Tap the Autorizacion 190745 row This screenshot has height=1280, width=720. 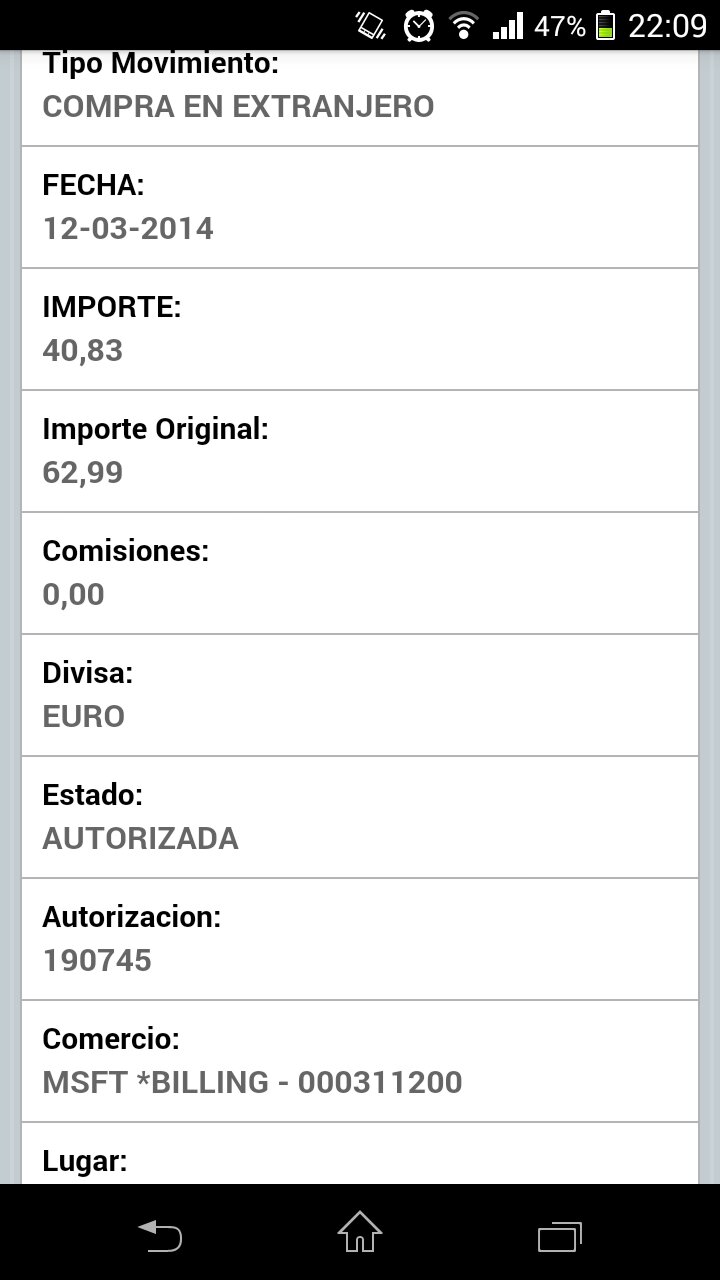point(360,939)
